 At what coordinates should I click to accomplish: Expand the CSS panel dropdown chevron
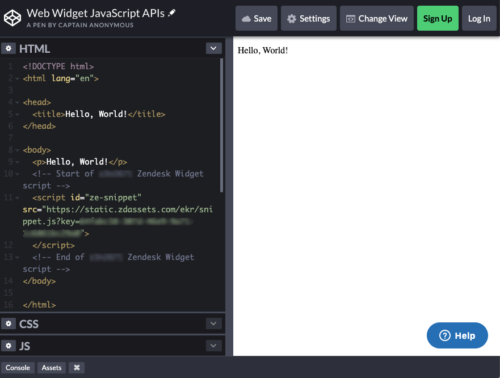[214, 324]
